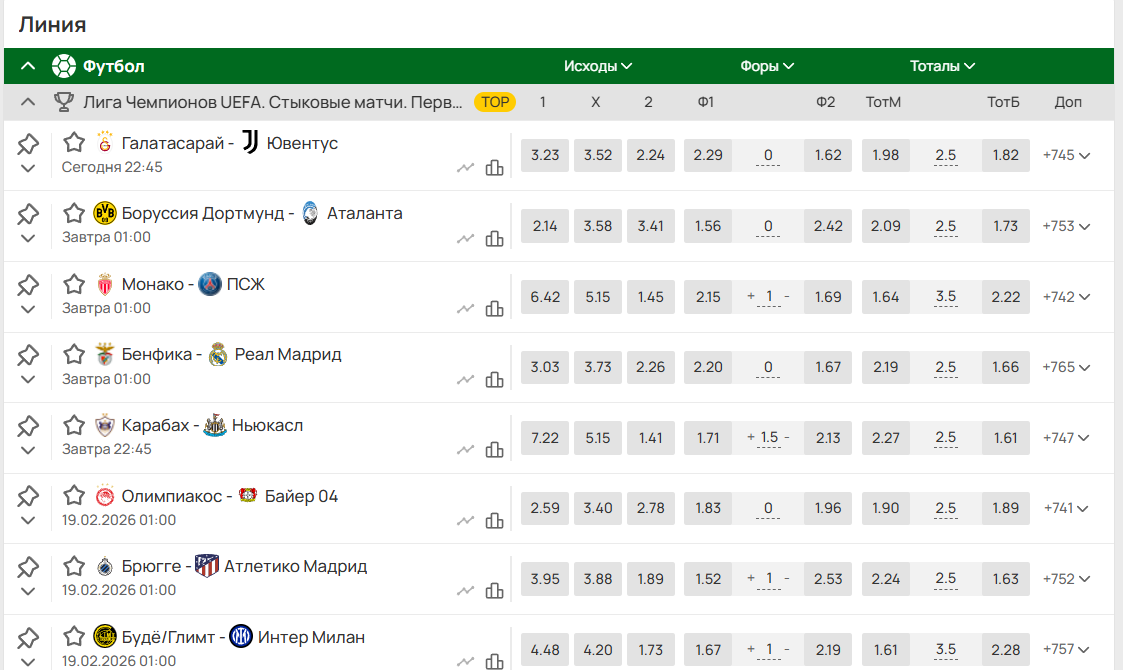Pin the Olympiacos – Bayer 04 match
The height and width of the screenshot is (670, 1123).
pyautogui.click(x=28, y=496)
